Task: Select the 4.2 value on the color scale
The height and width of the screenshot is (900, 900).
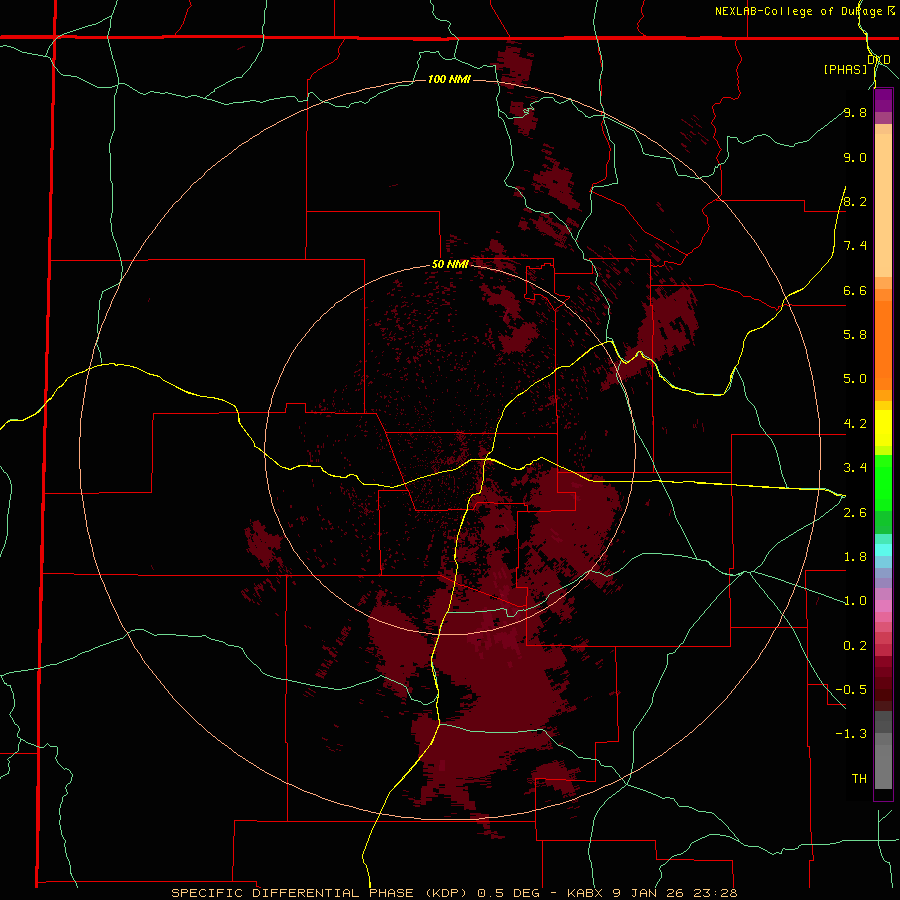Action: [x=855, y=424]
